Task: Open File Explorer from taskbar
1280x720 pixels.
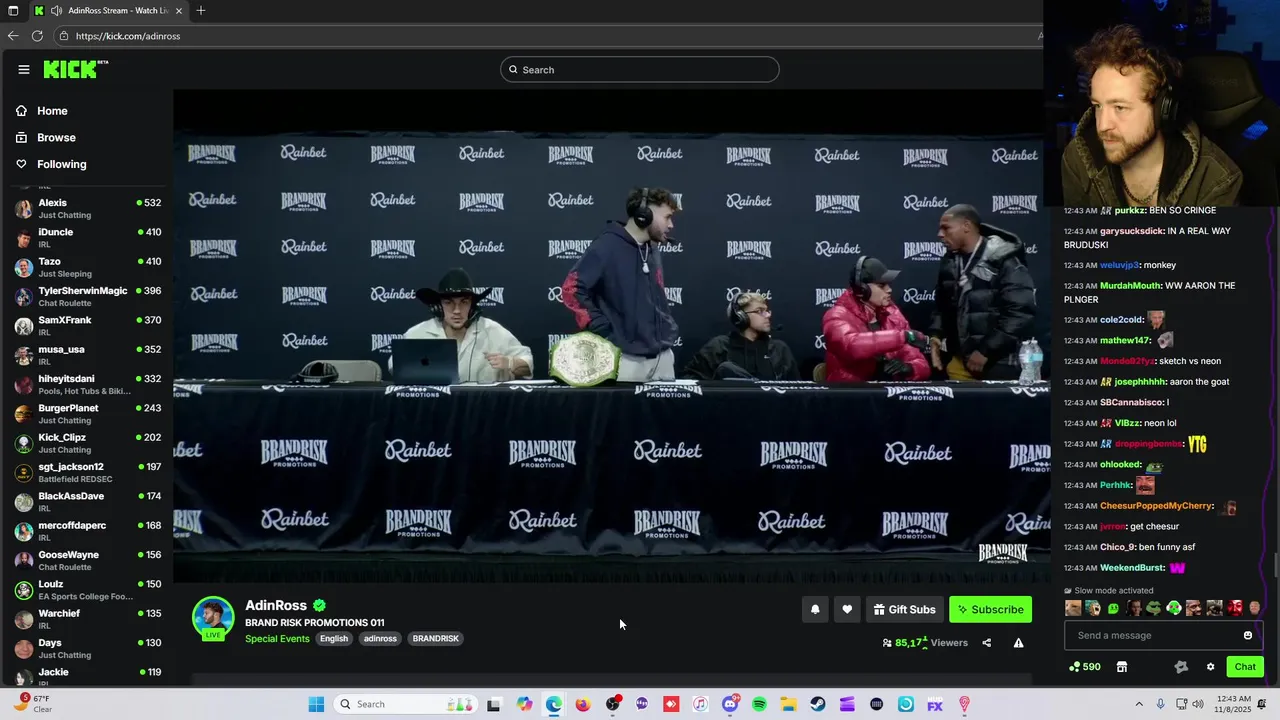Action: (788, 704)
